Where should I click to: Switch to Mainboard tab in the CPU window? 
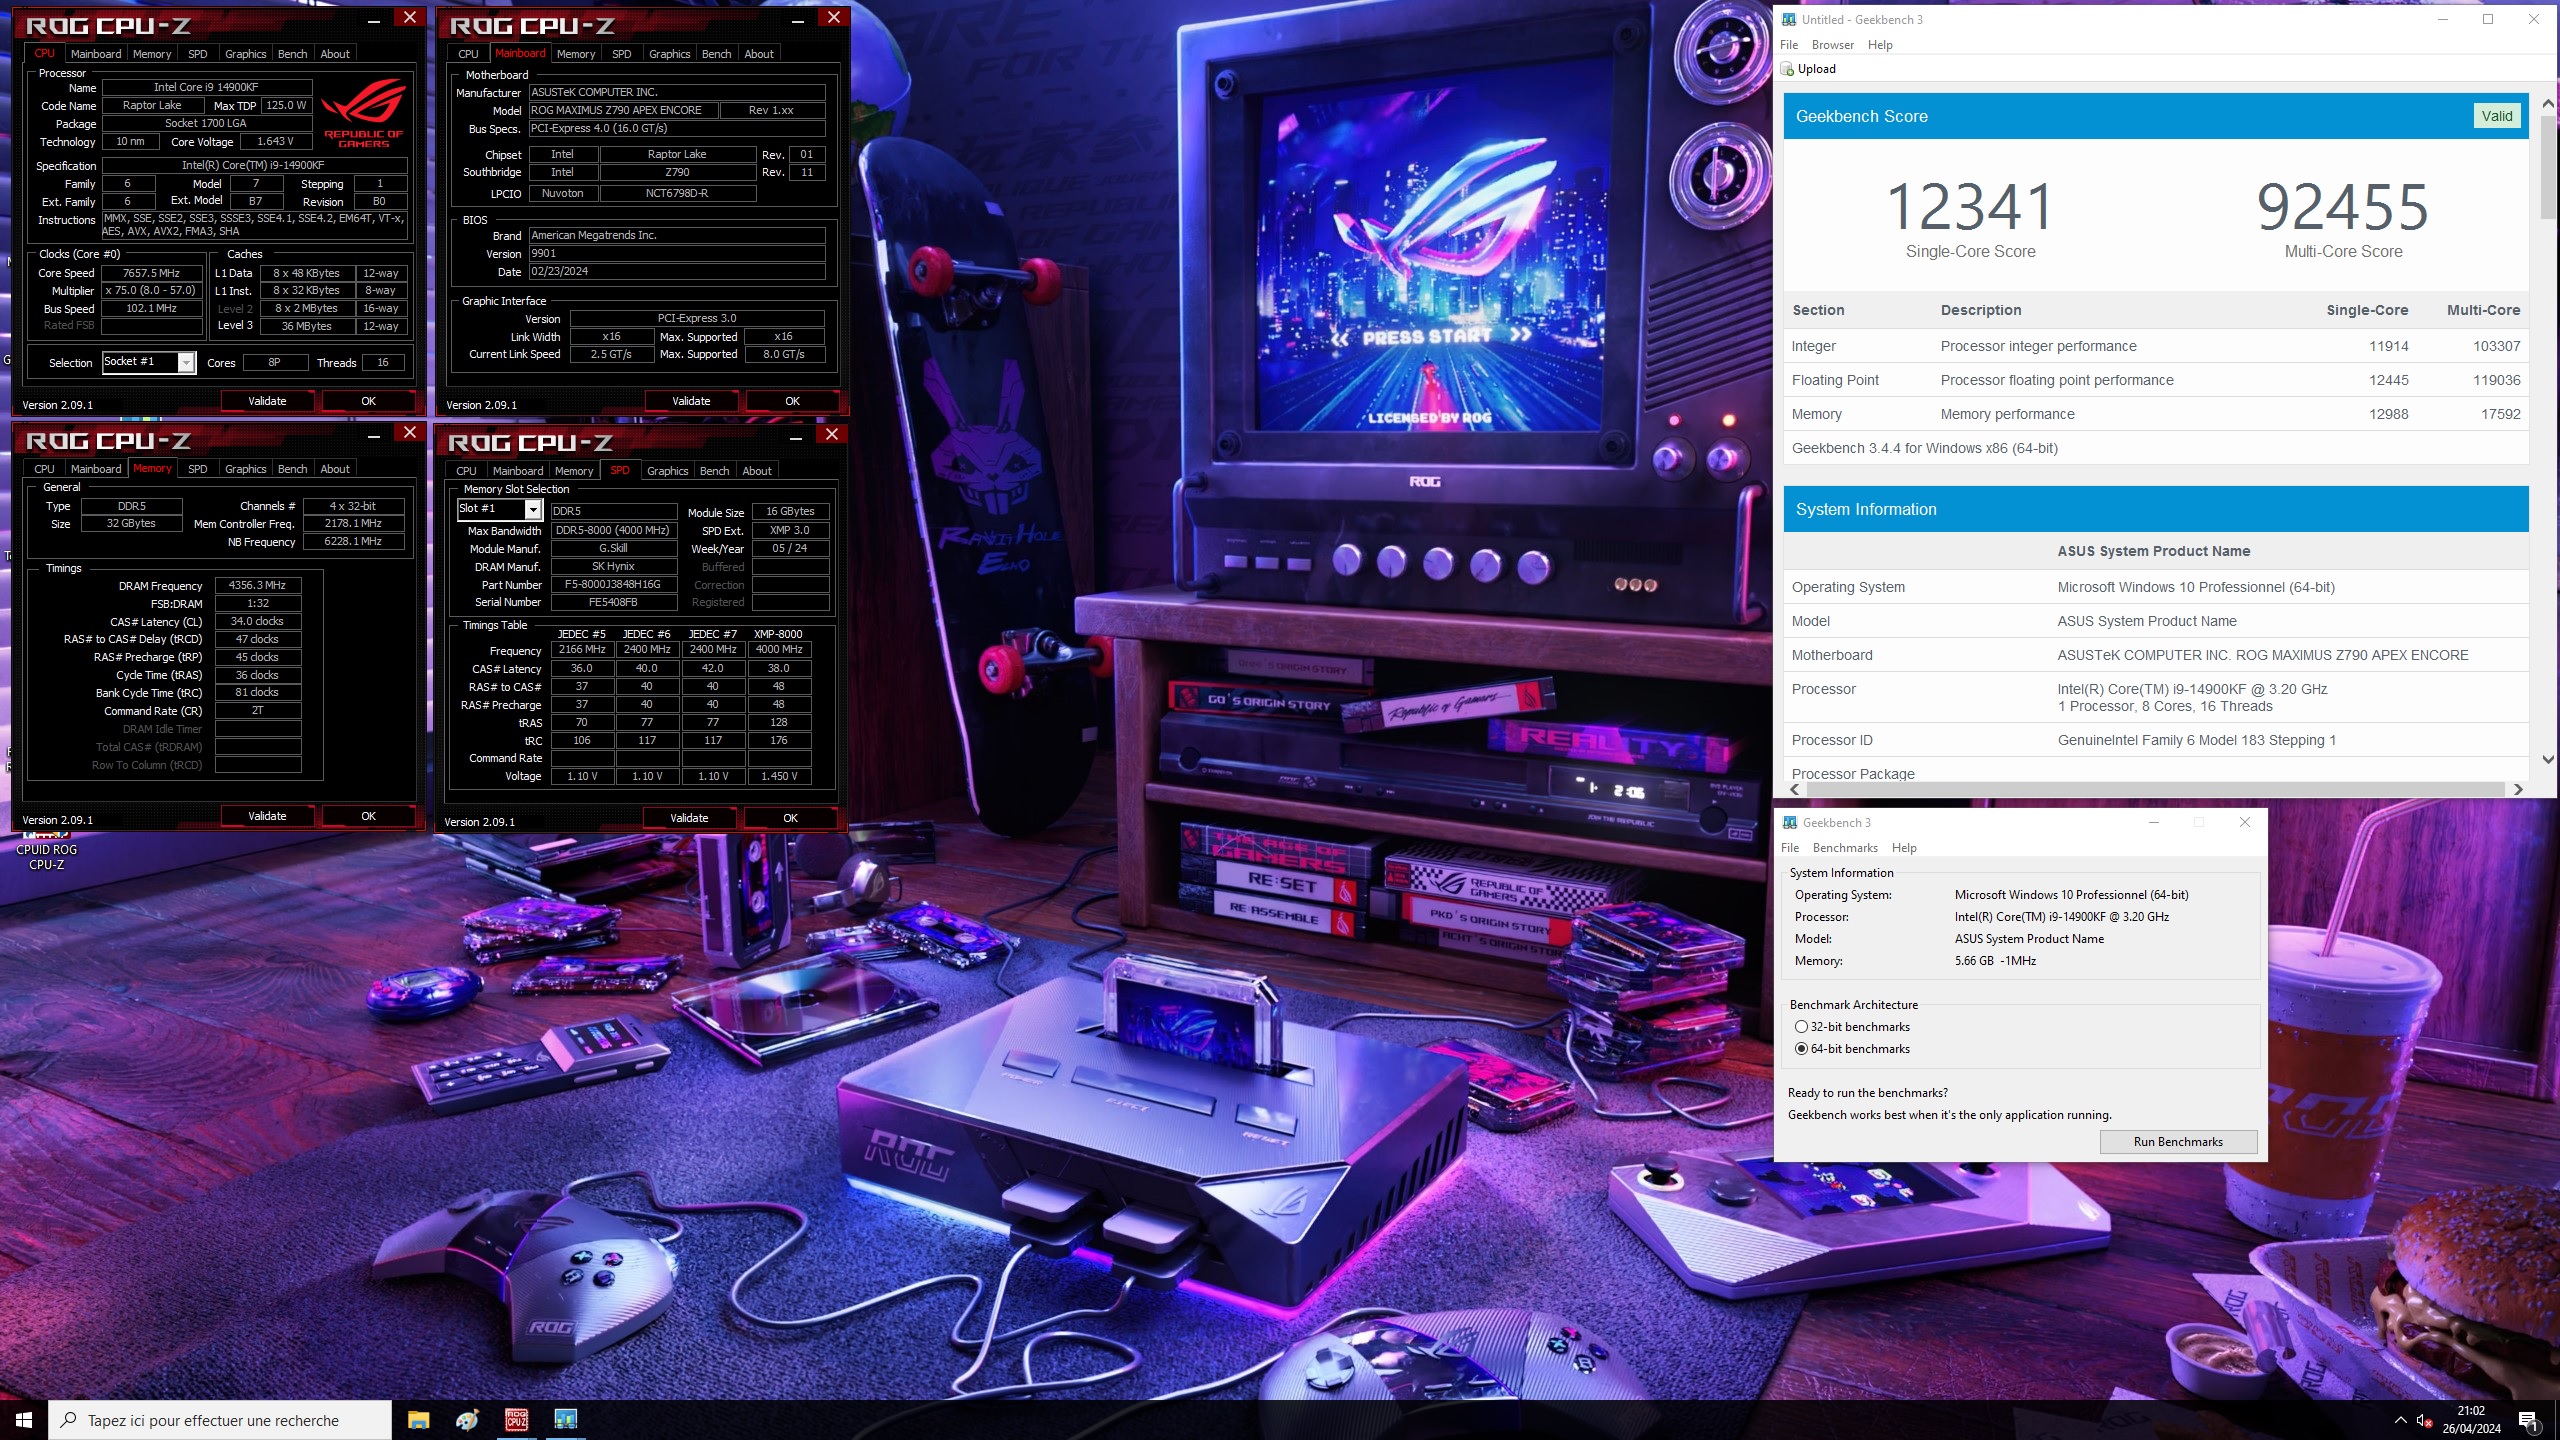tap(96, 54)
